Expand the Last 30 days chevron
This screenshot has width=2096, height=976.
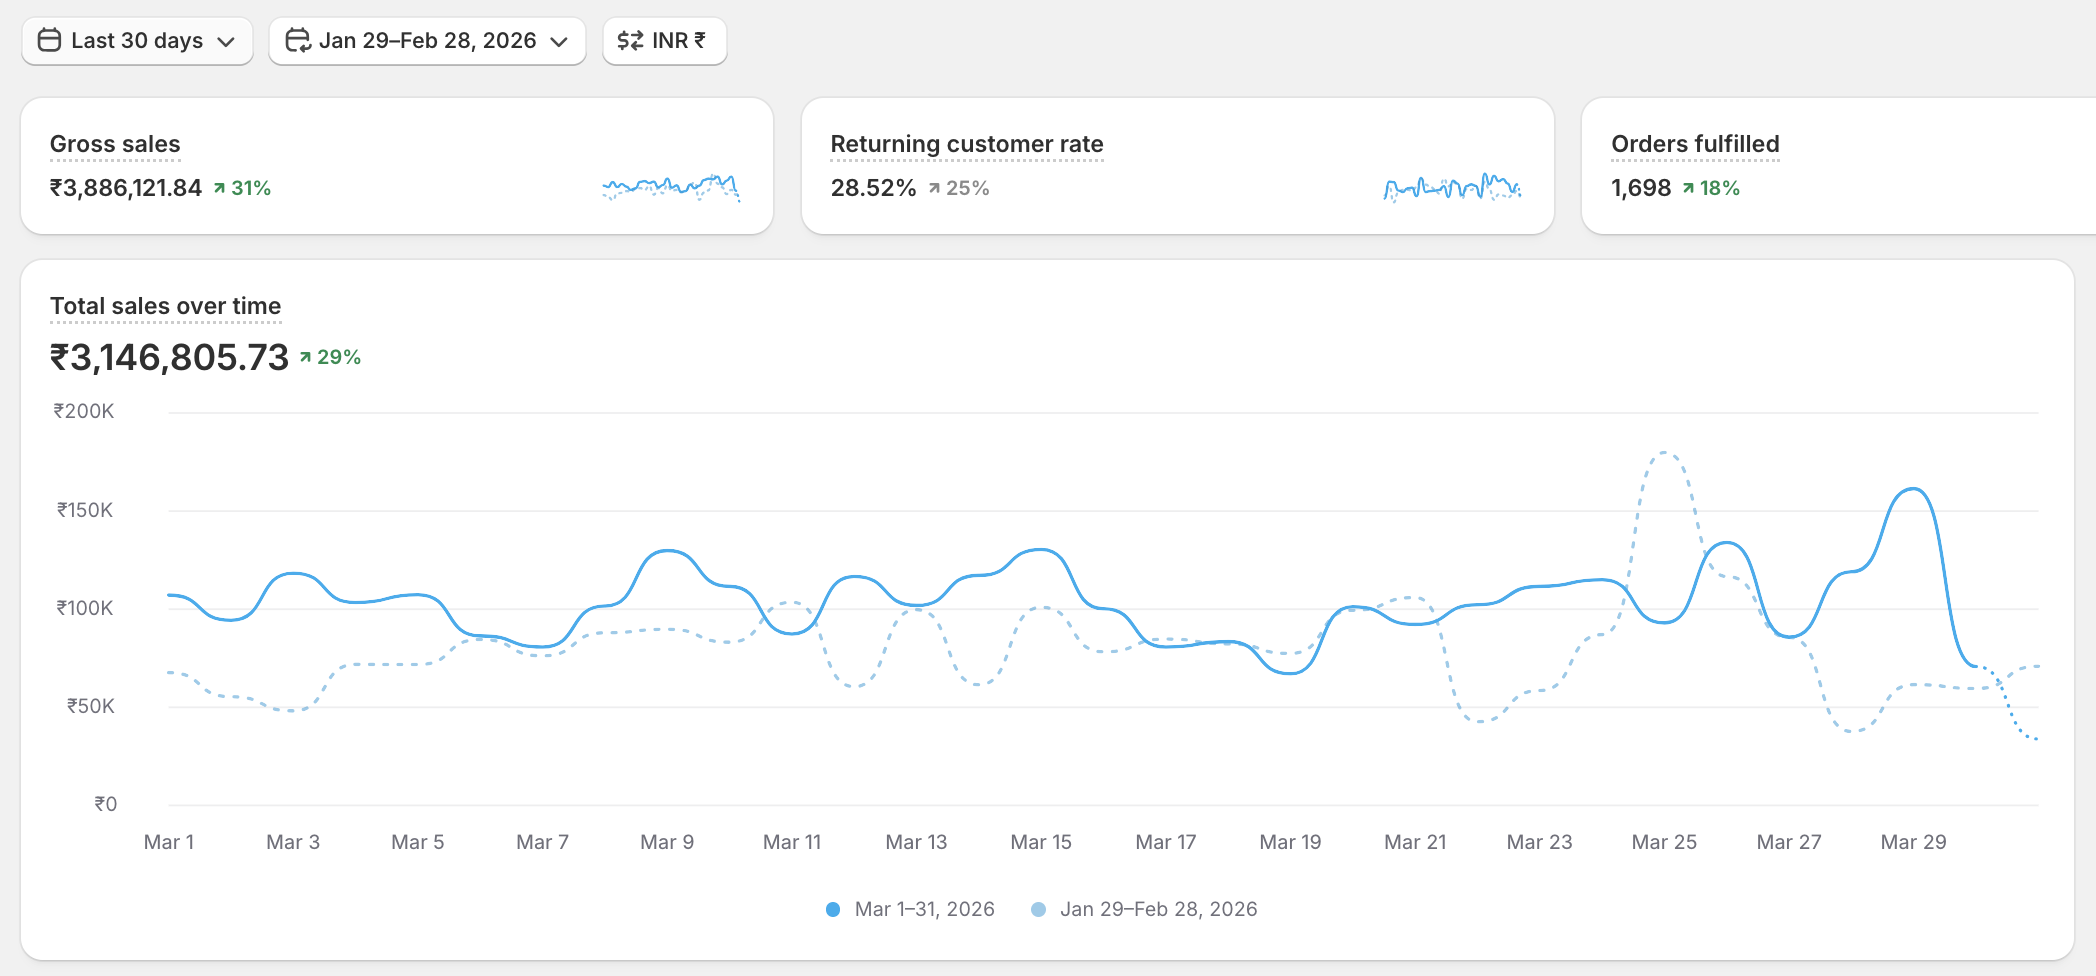coord(226,41)
